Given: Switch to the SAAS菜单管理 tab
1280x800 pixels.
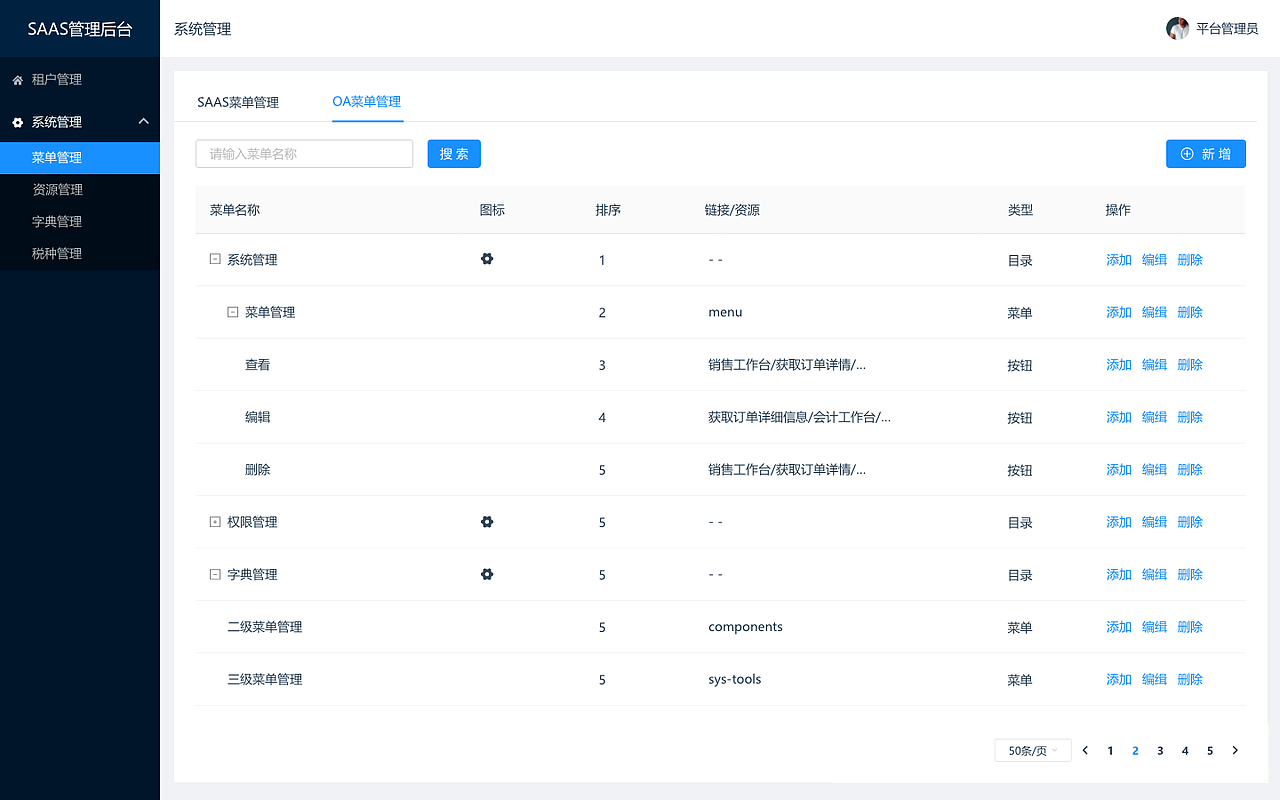Looking at the screenshot, I should click(x=238, y=101).
